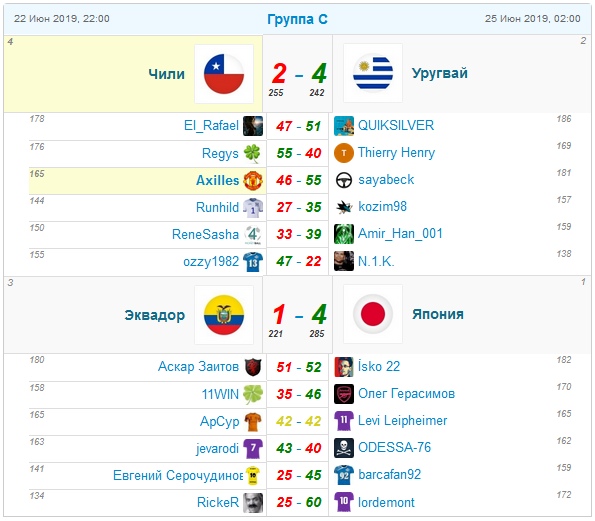Viewport: 595px width, 521px height.
Task: Click Regys' clover avatar
Action: [x=253, y=153]
